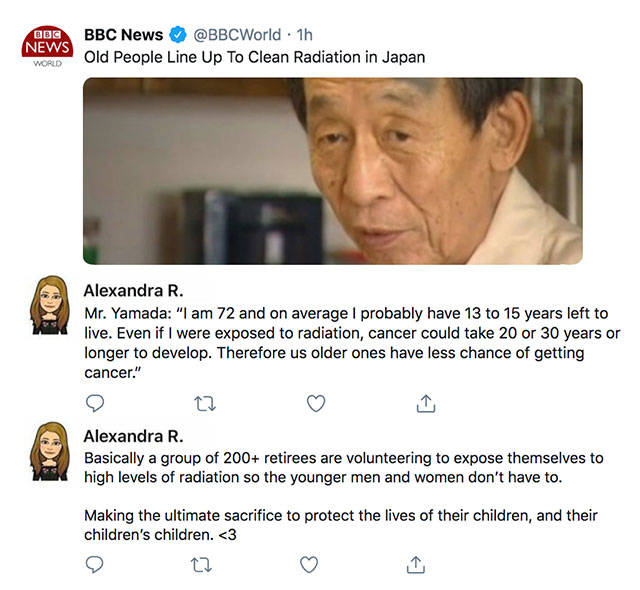Click the blue verified badge beside BBC News
The width and height of the screenshot is (640, 590).
click(x=177, y=35)
